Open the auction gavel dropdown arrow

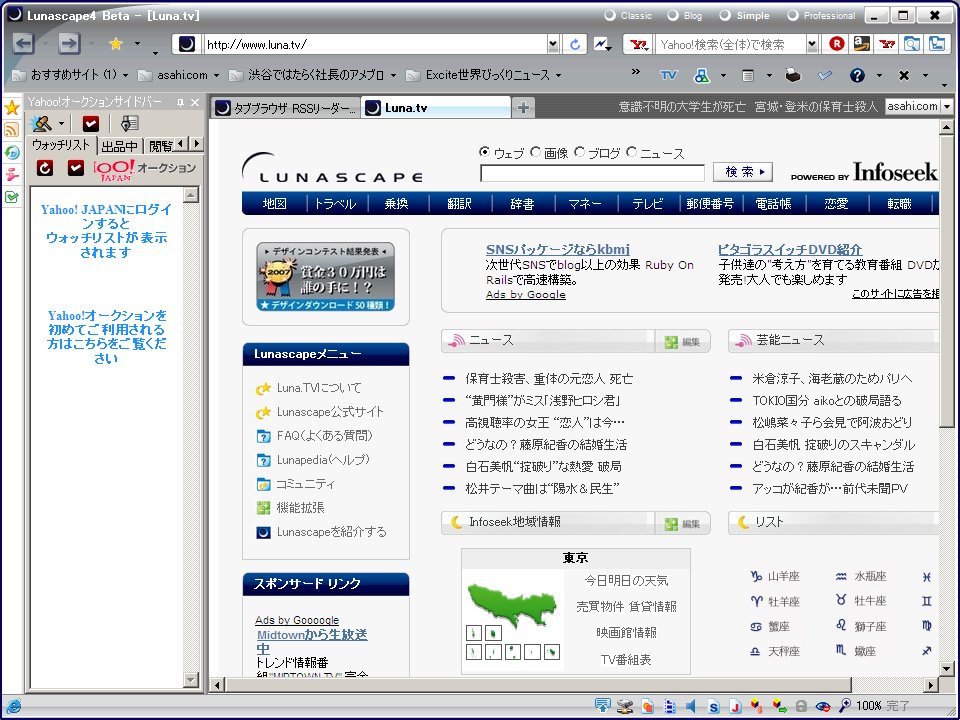click(x=61, y=124)
